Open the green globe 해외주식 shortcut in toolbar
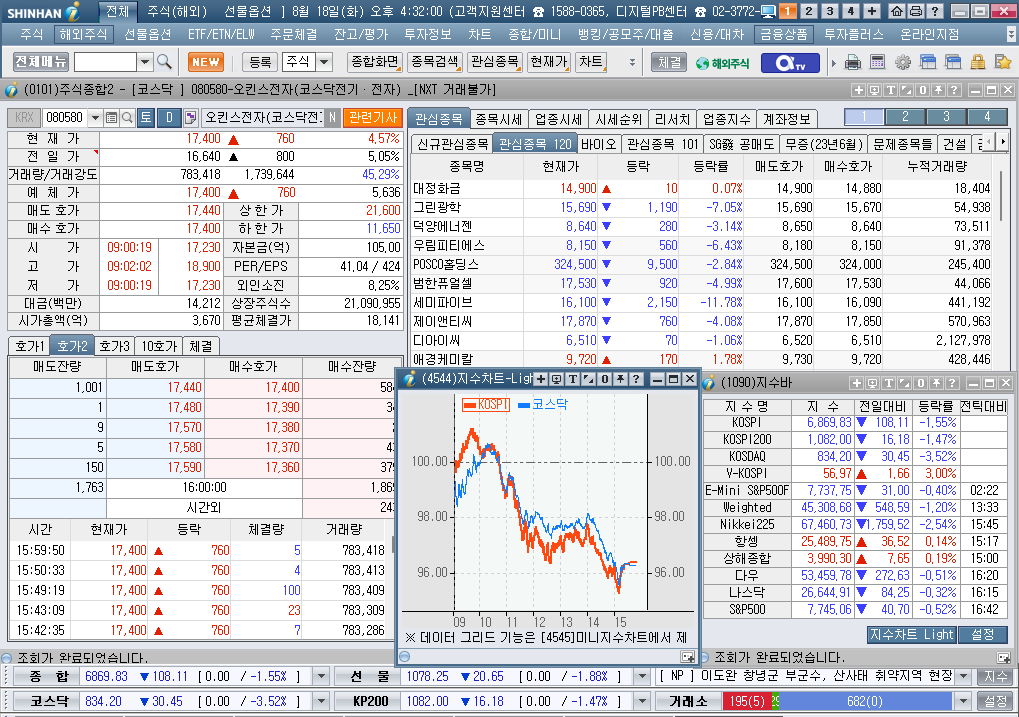The height and width of the screenshot is (717, 1019). (722, 63)
